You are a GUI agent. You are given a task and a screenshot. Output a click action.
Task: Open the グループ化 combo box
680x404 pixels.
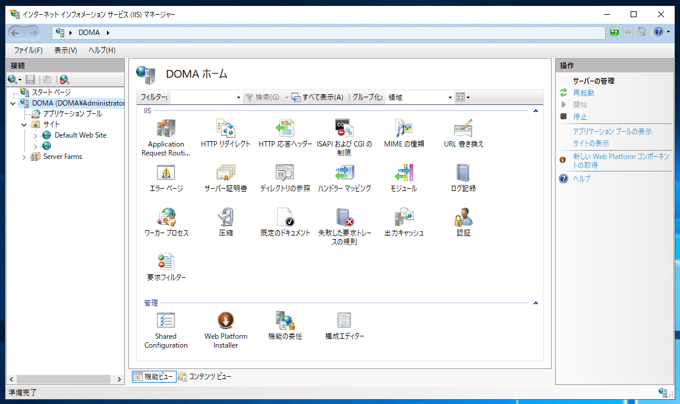click(420, 98)
